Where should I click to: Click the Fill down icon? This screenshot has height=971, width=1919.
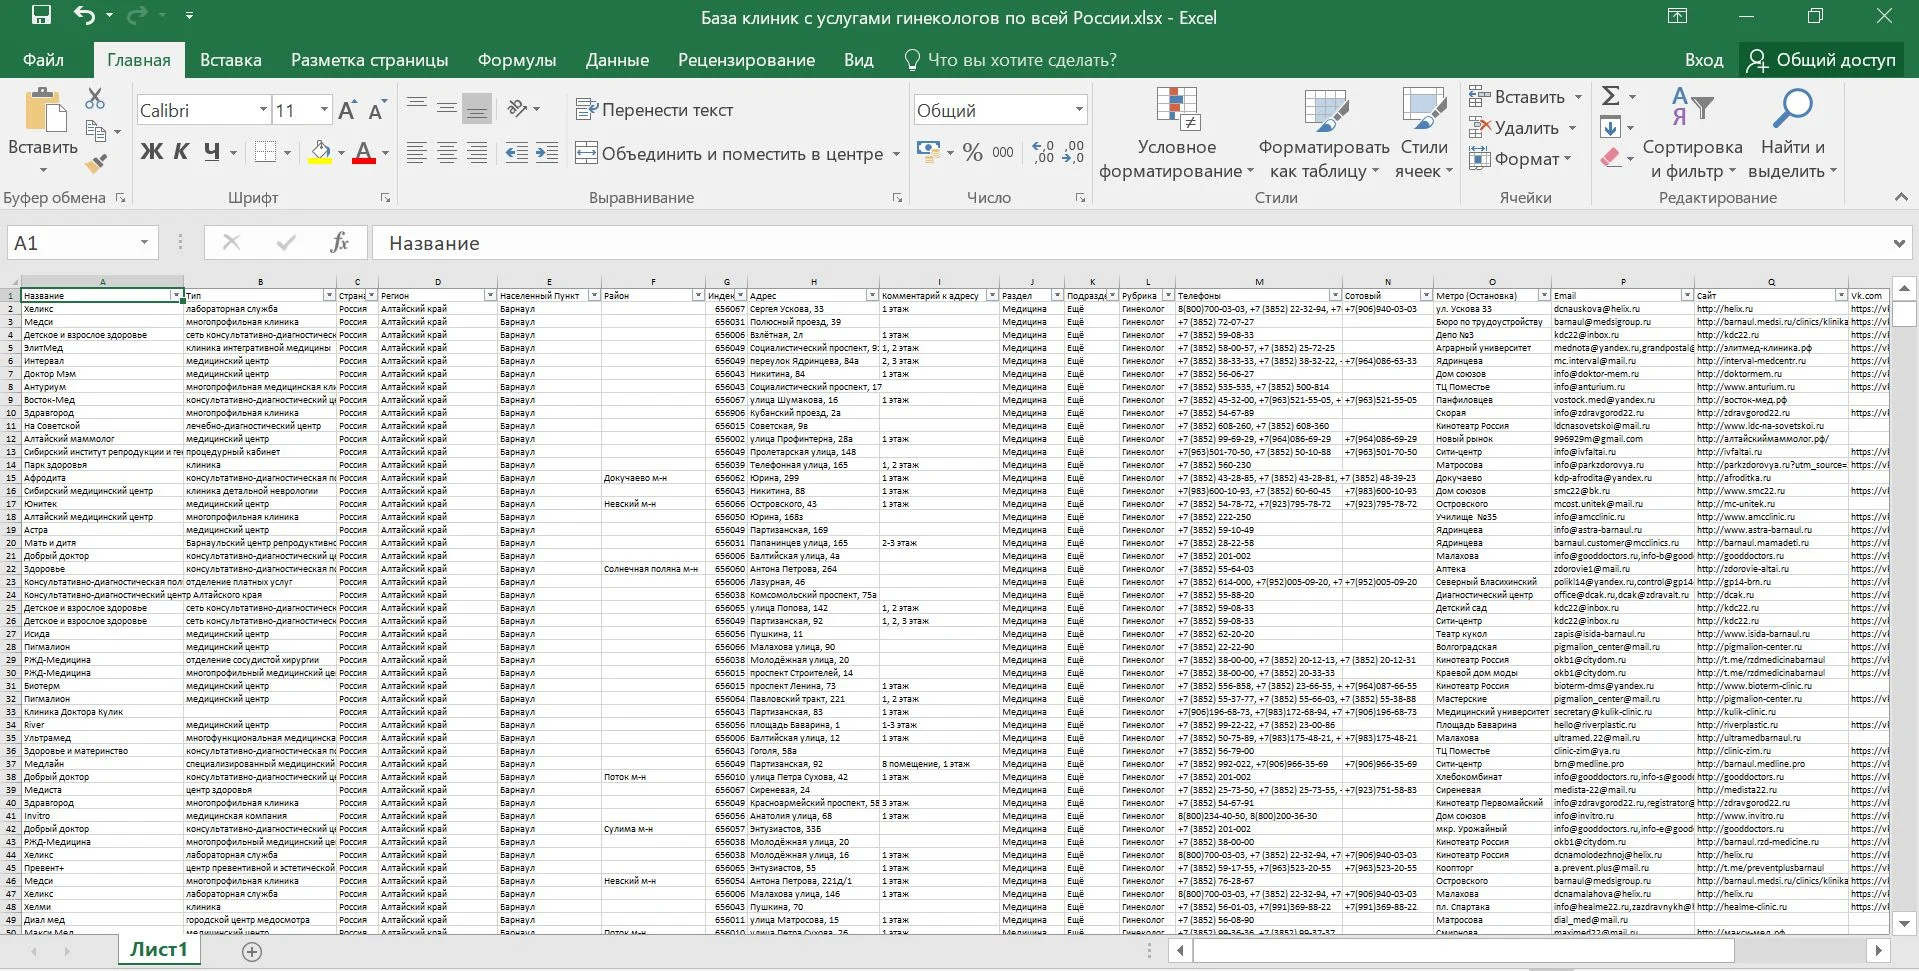click(x=1610, y=128)
